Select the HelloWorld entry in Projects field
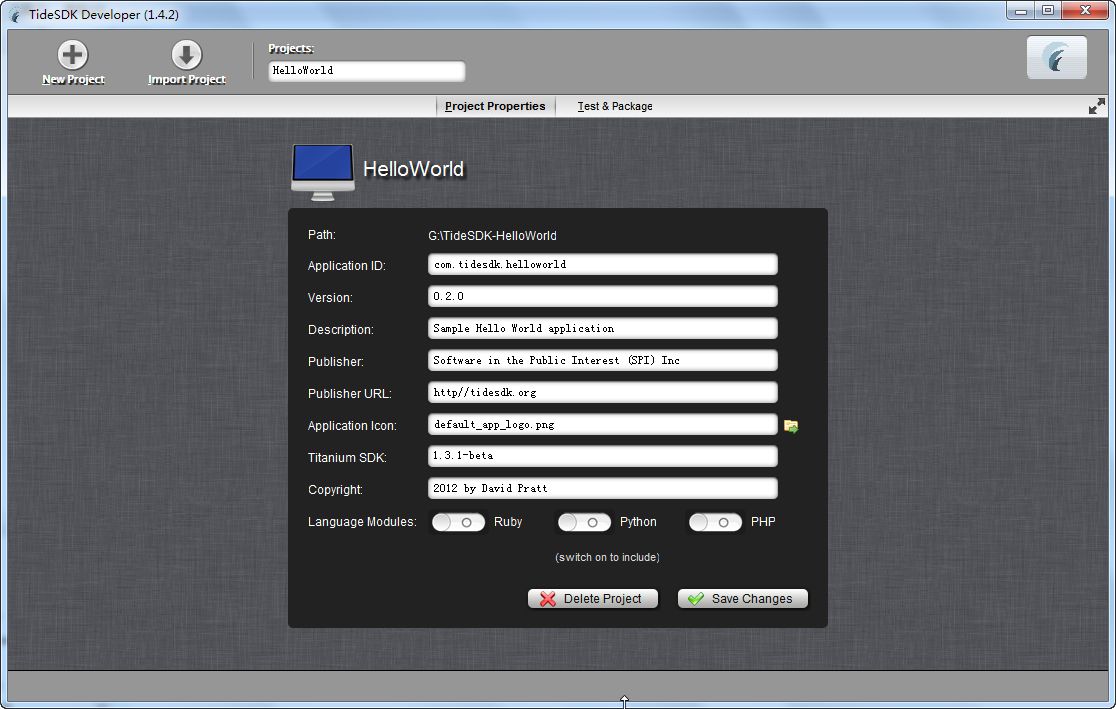The width and height of the screenshot is (1116, 709). click(x=367, y=70)
